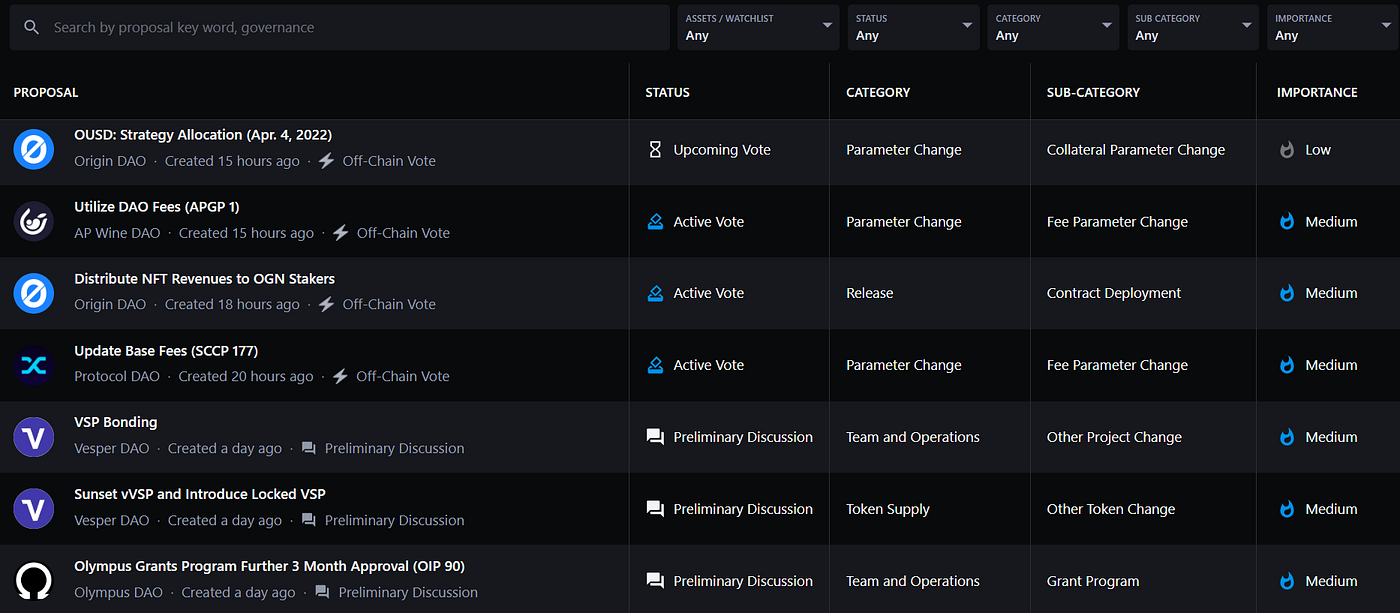Click Active Vote icon in Utilize DAO Fees row
The height and width of the screenshot is (613, 1400).
click(655, 222)
